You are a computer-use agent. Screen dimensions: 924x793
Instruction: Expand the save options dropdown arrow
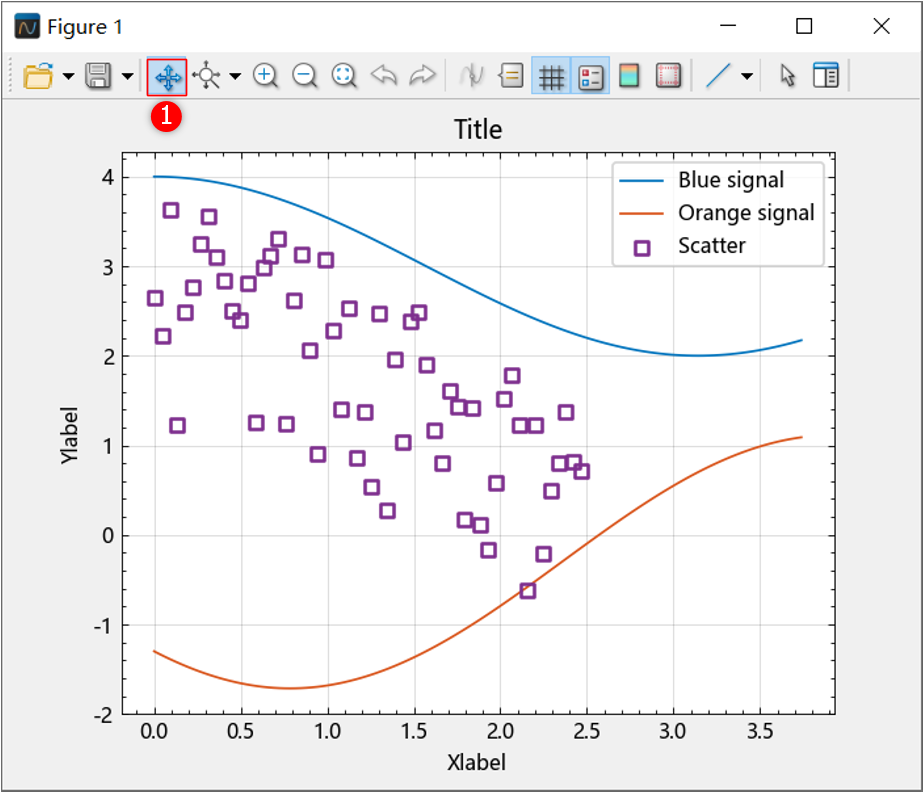(127, 77)
